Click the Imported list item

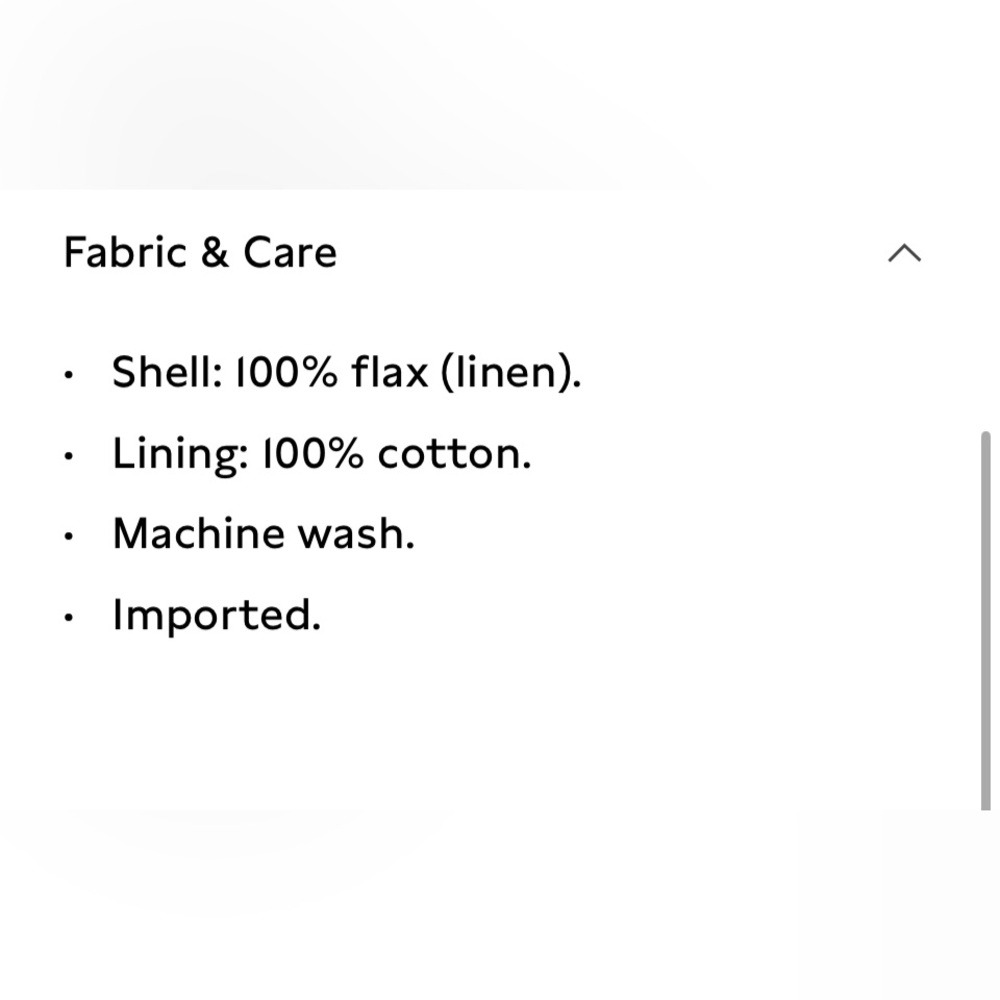pos(216,615)
